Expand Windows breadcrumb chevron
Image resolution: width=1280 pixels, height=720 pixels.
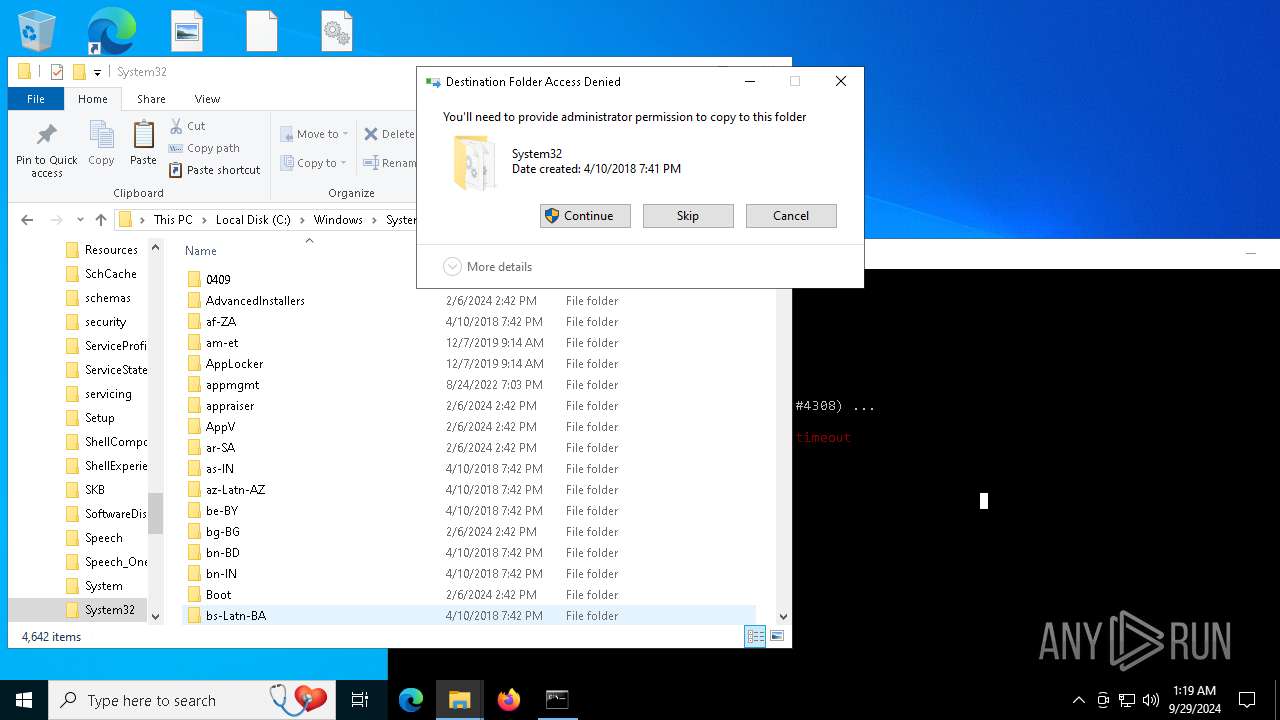(x=374, y=220)
